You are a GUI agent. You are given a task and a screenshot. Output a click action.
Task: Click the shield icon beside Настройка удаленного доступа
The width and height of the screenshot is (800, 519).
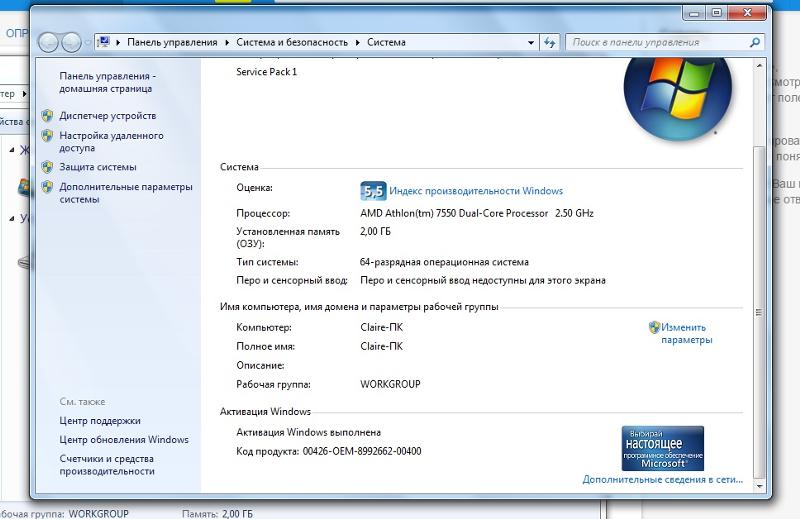[x=47, y=136]
